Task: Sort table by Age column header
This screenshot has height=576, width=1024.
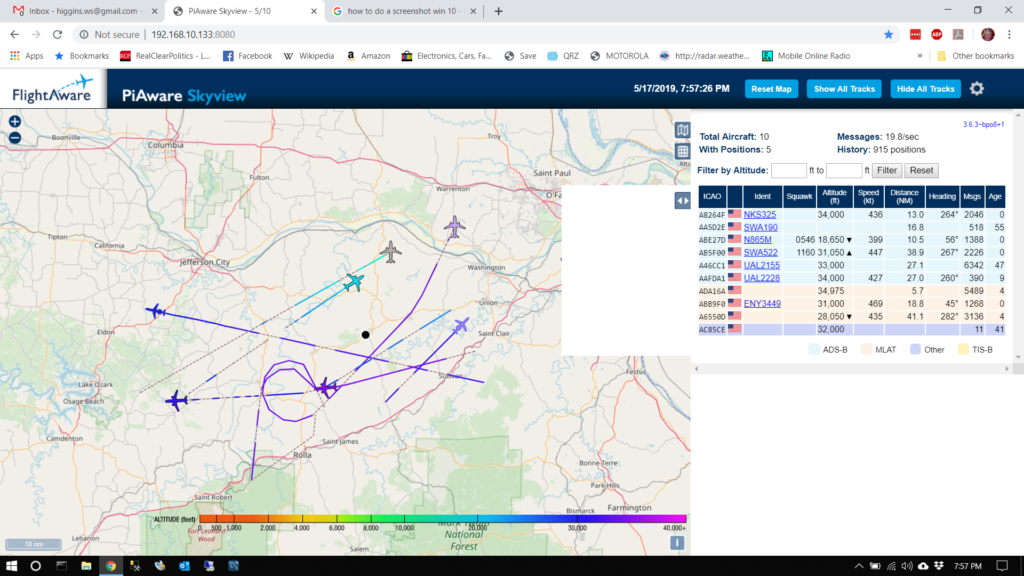Action: click(x=995, y=197)
